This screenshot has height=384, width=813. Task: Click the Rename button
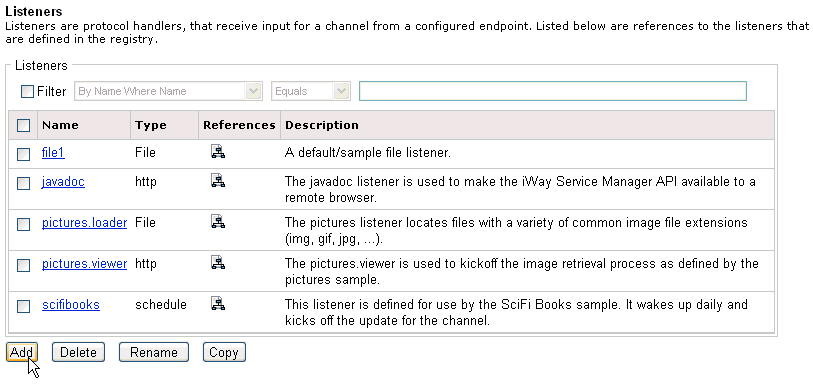154,352
